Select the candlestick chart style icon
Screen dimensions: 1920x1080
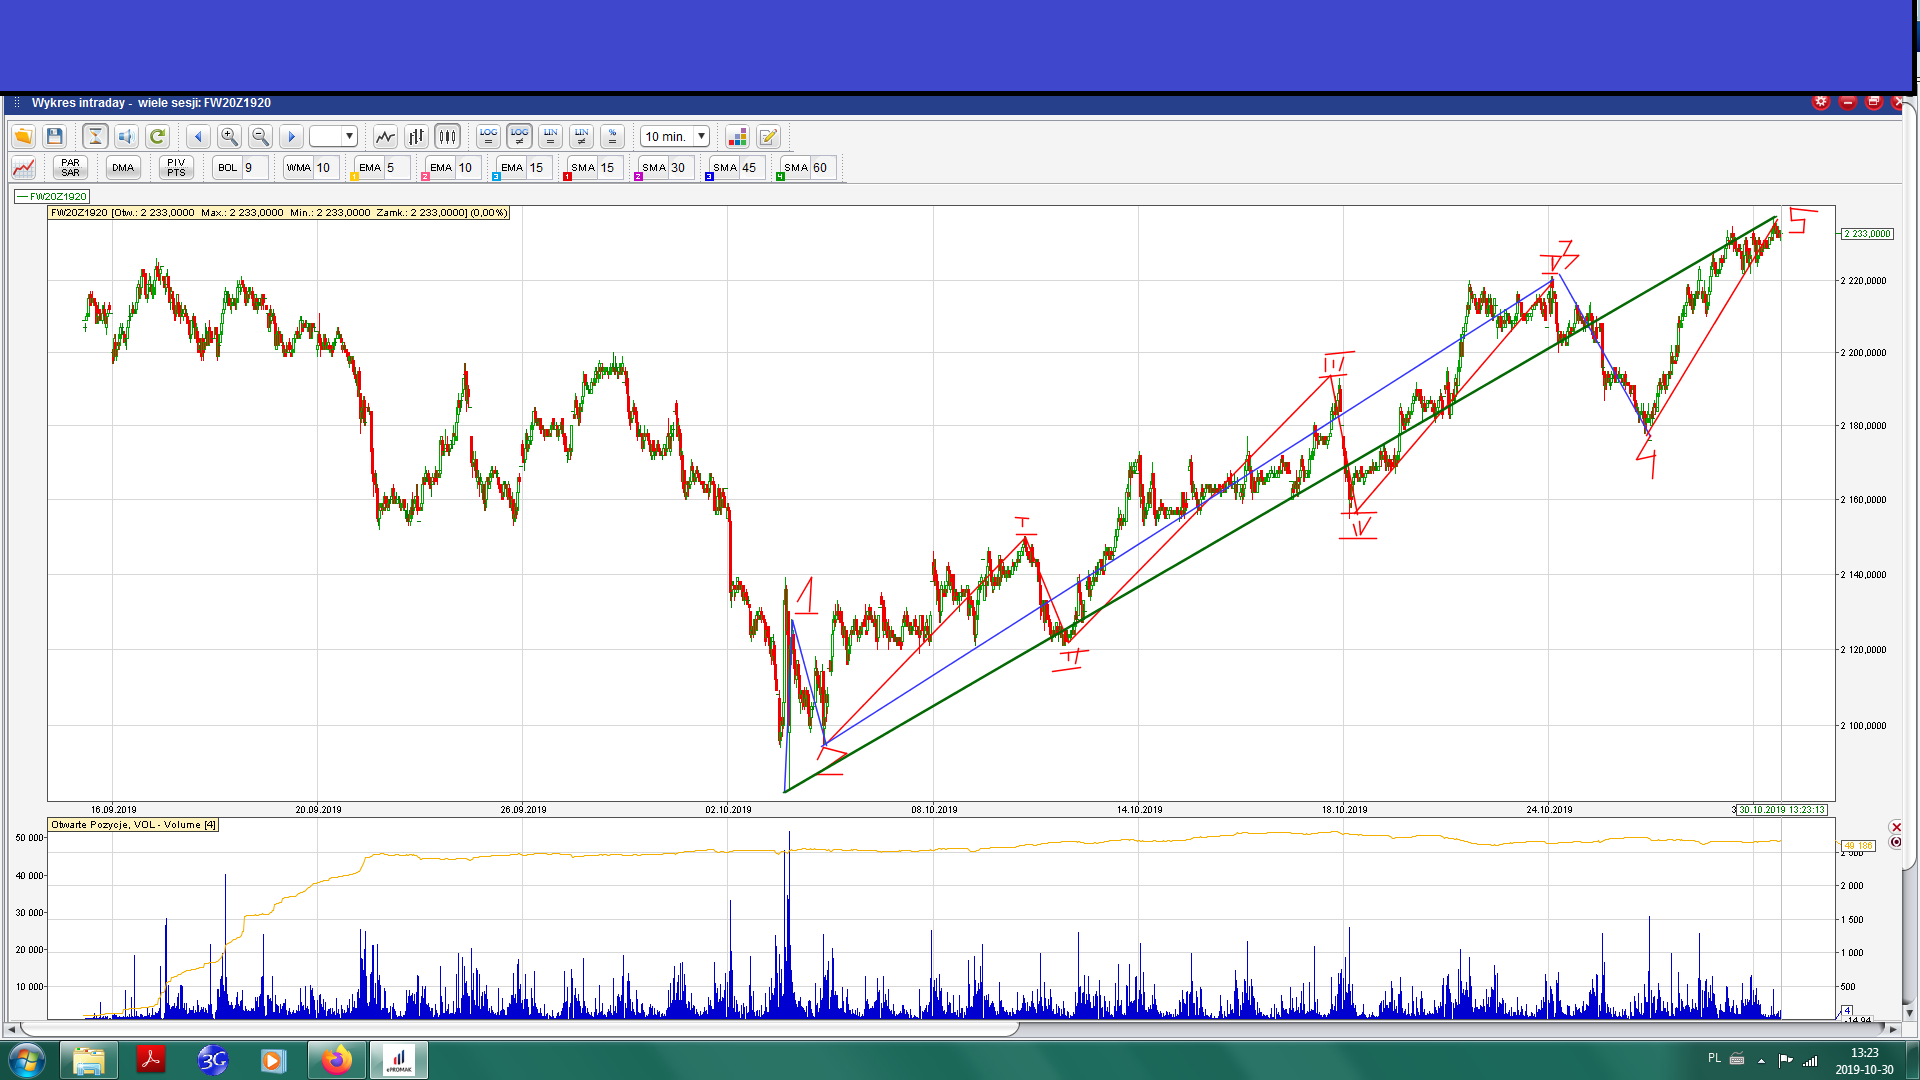[x=447, y=136]
